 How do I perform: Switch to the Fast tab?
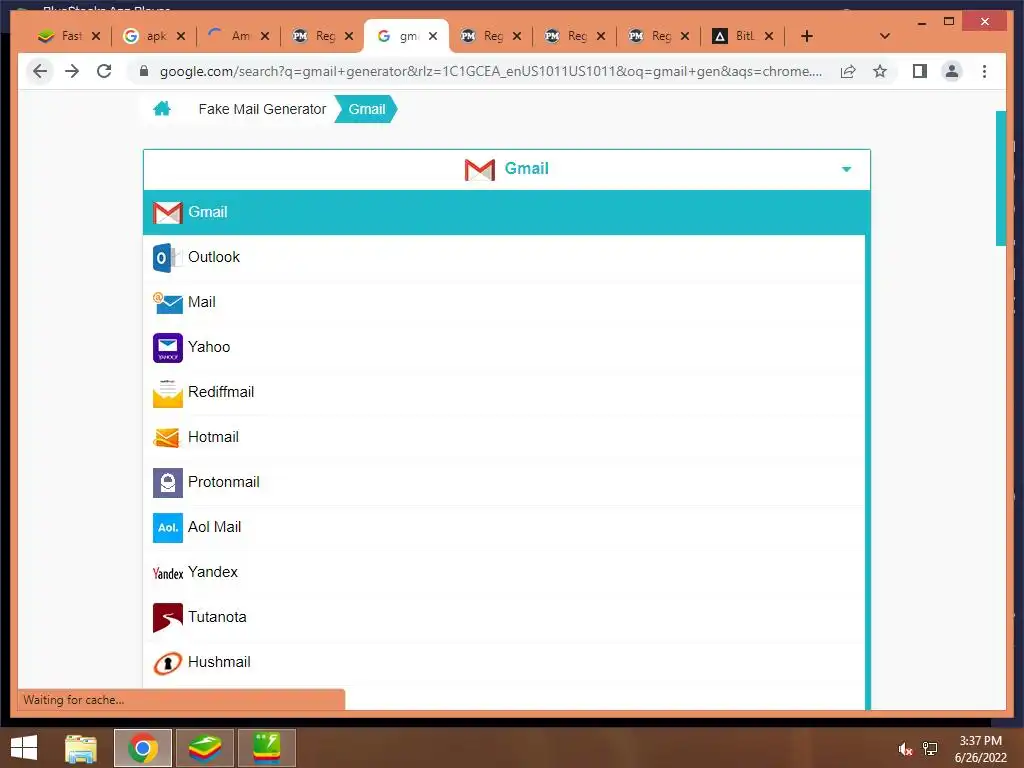tap(69, 36)
